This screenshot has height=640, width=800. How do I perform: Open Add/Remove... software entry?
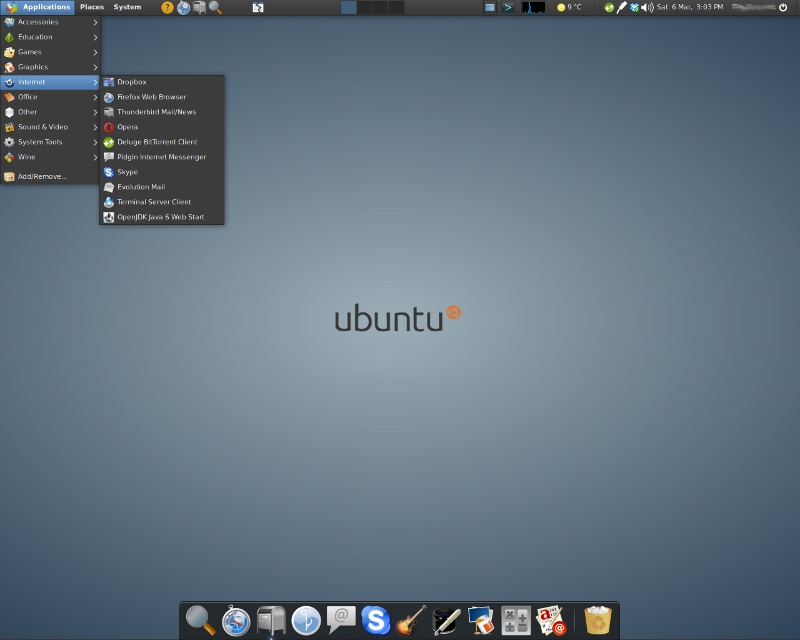point(51,177)
